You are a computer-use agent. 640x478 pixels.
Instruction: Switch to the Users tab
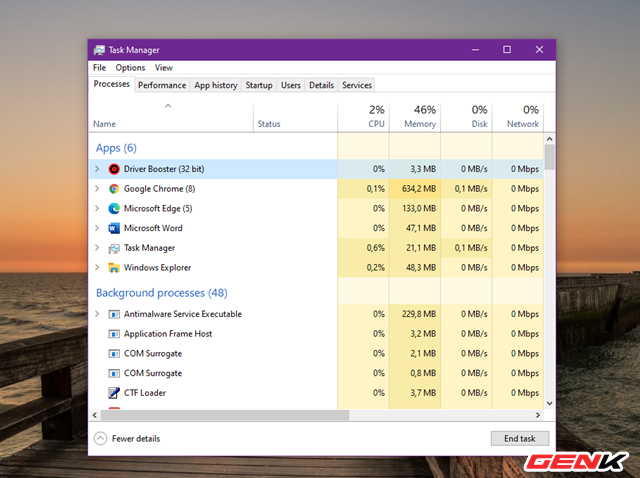point(291,85)
